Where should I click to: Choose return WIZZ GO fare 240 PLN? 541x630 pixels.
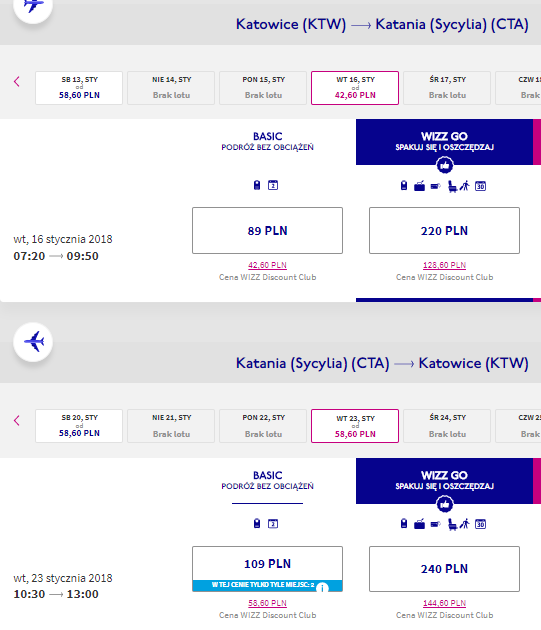(444, 569)
